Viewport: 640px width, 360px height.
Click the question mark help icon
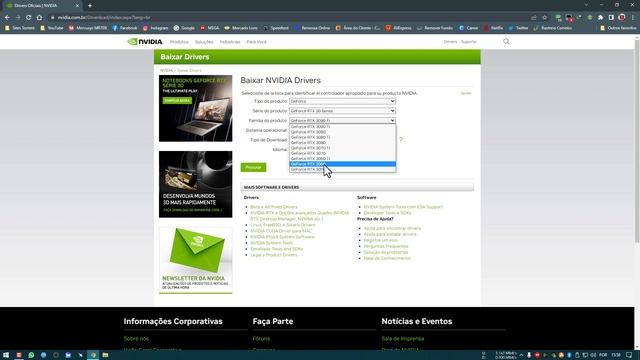click(401, 140)
